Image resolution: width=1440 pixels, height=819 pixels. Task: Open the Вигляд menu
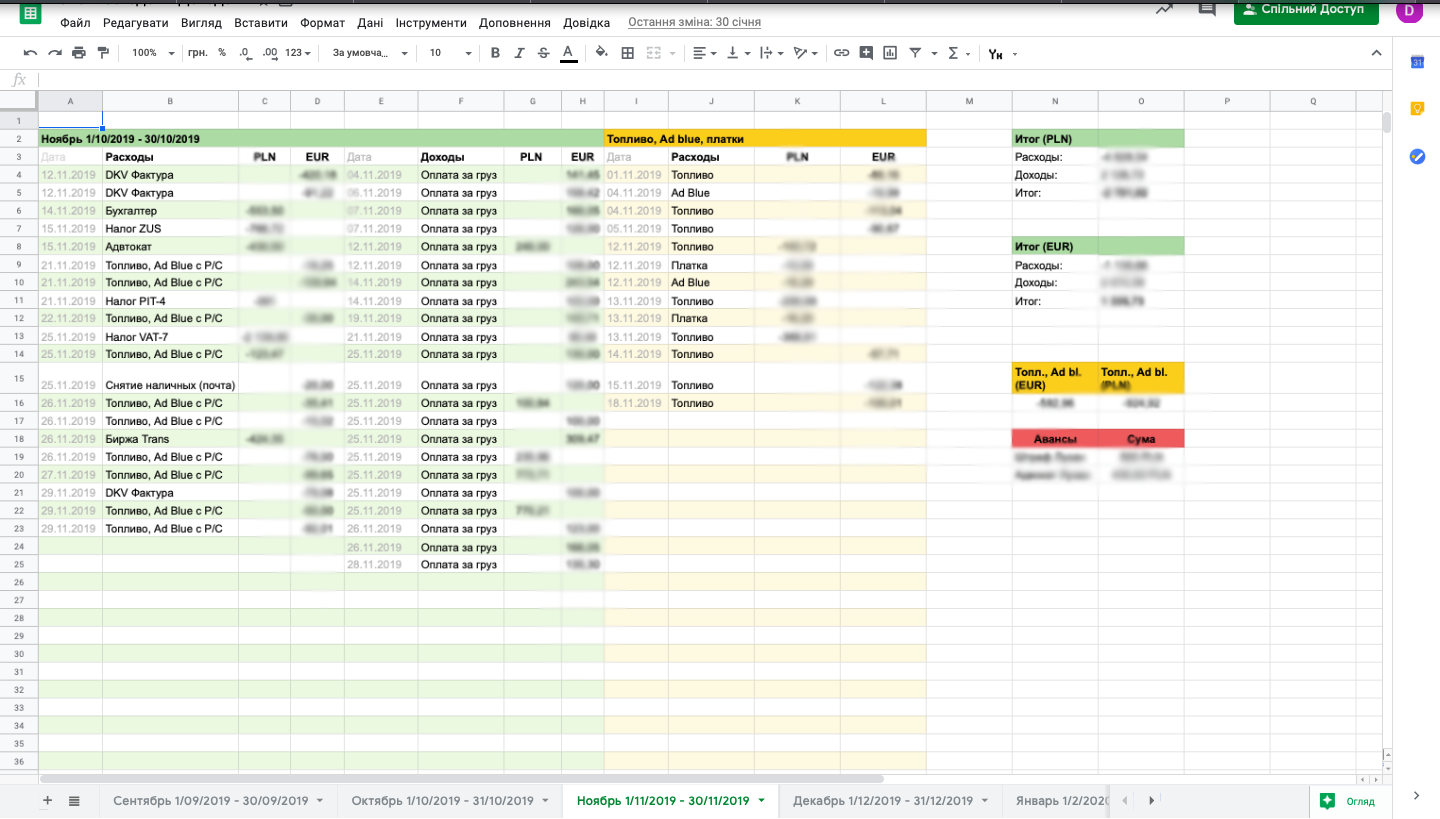pyautogui.click(x=202, y=22)
